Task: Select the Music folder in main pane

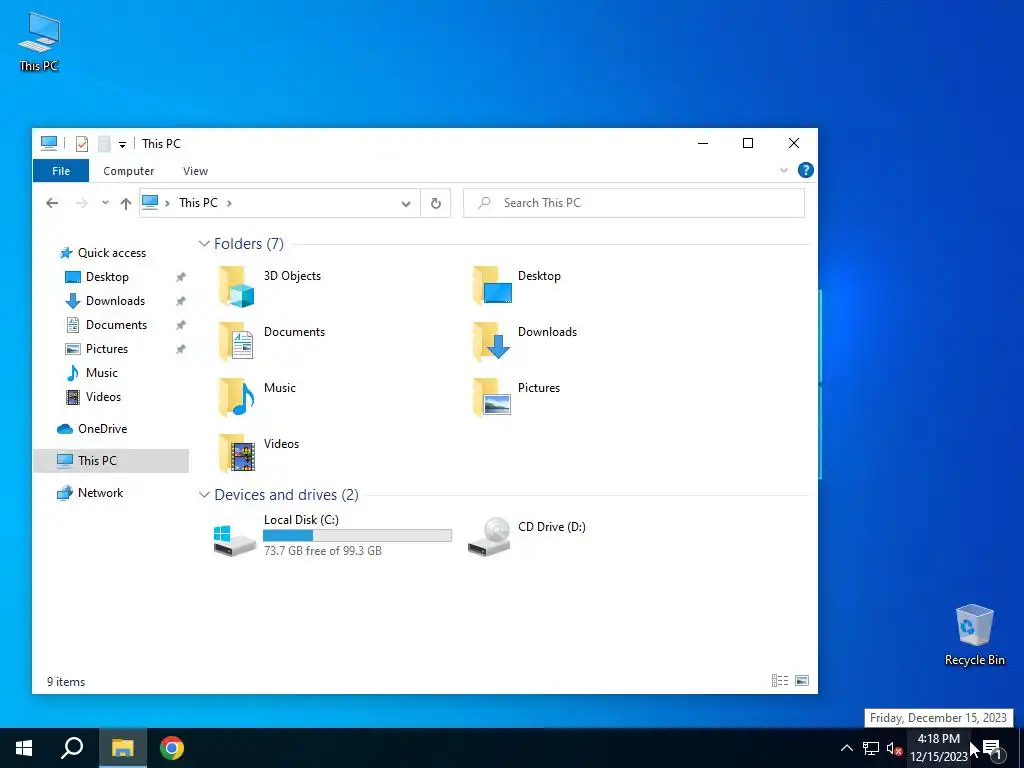Action: [x=257, y=397]
